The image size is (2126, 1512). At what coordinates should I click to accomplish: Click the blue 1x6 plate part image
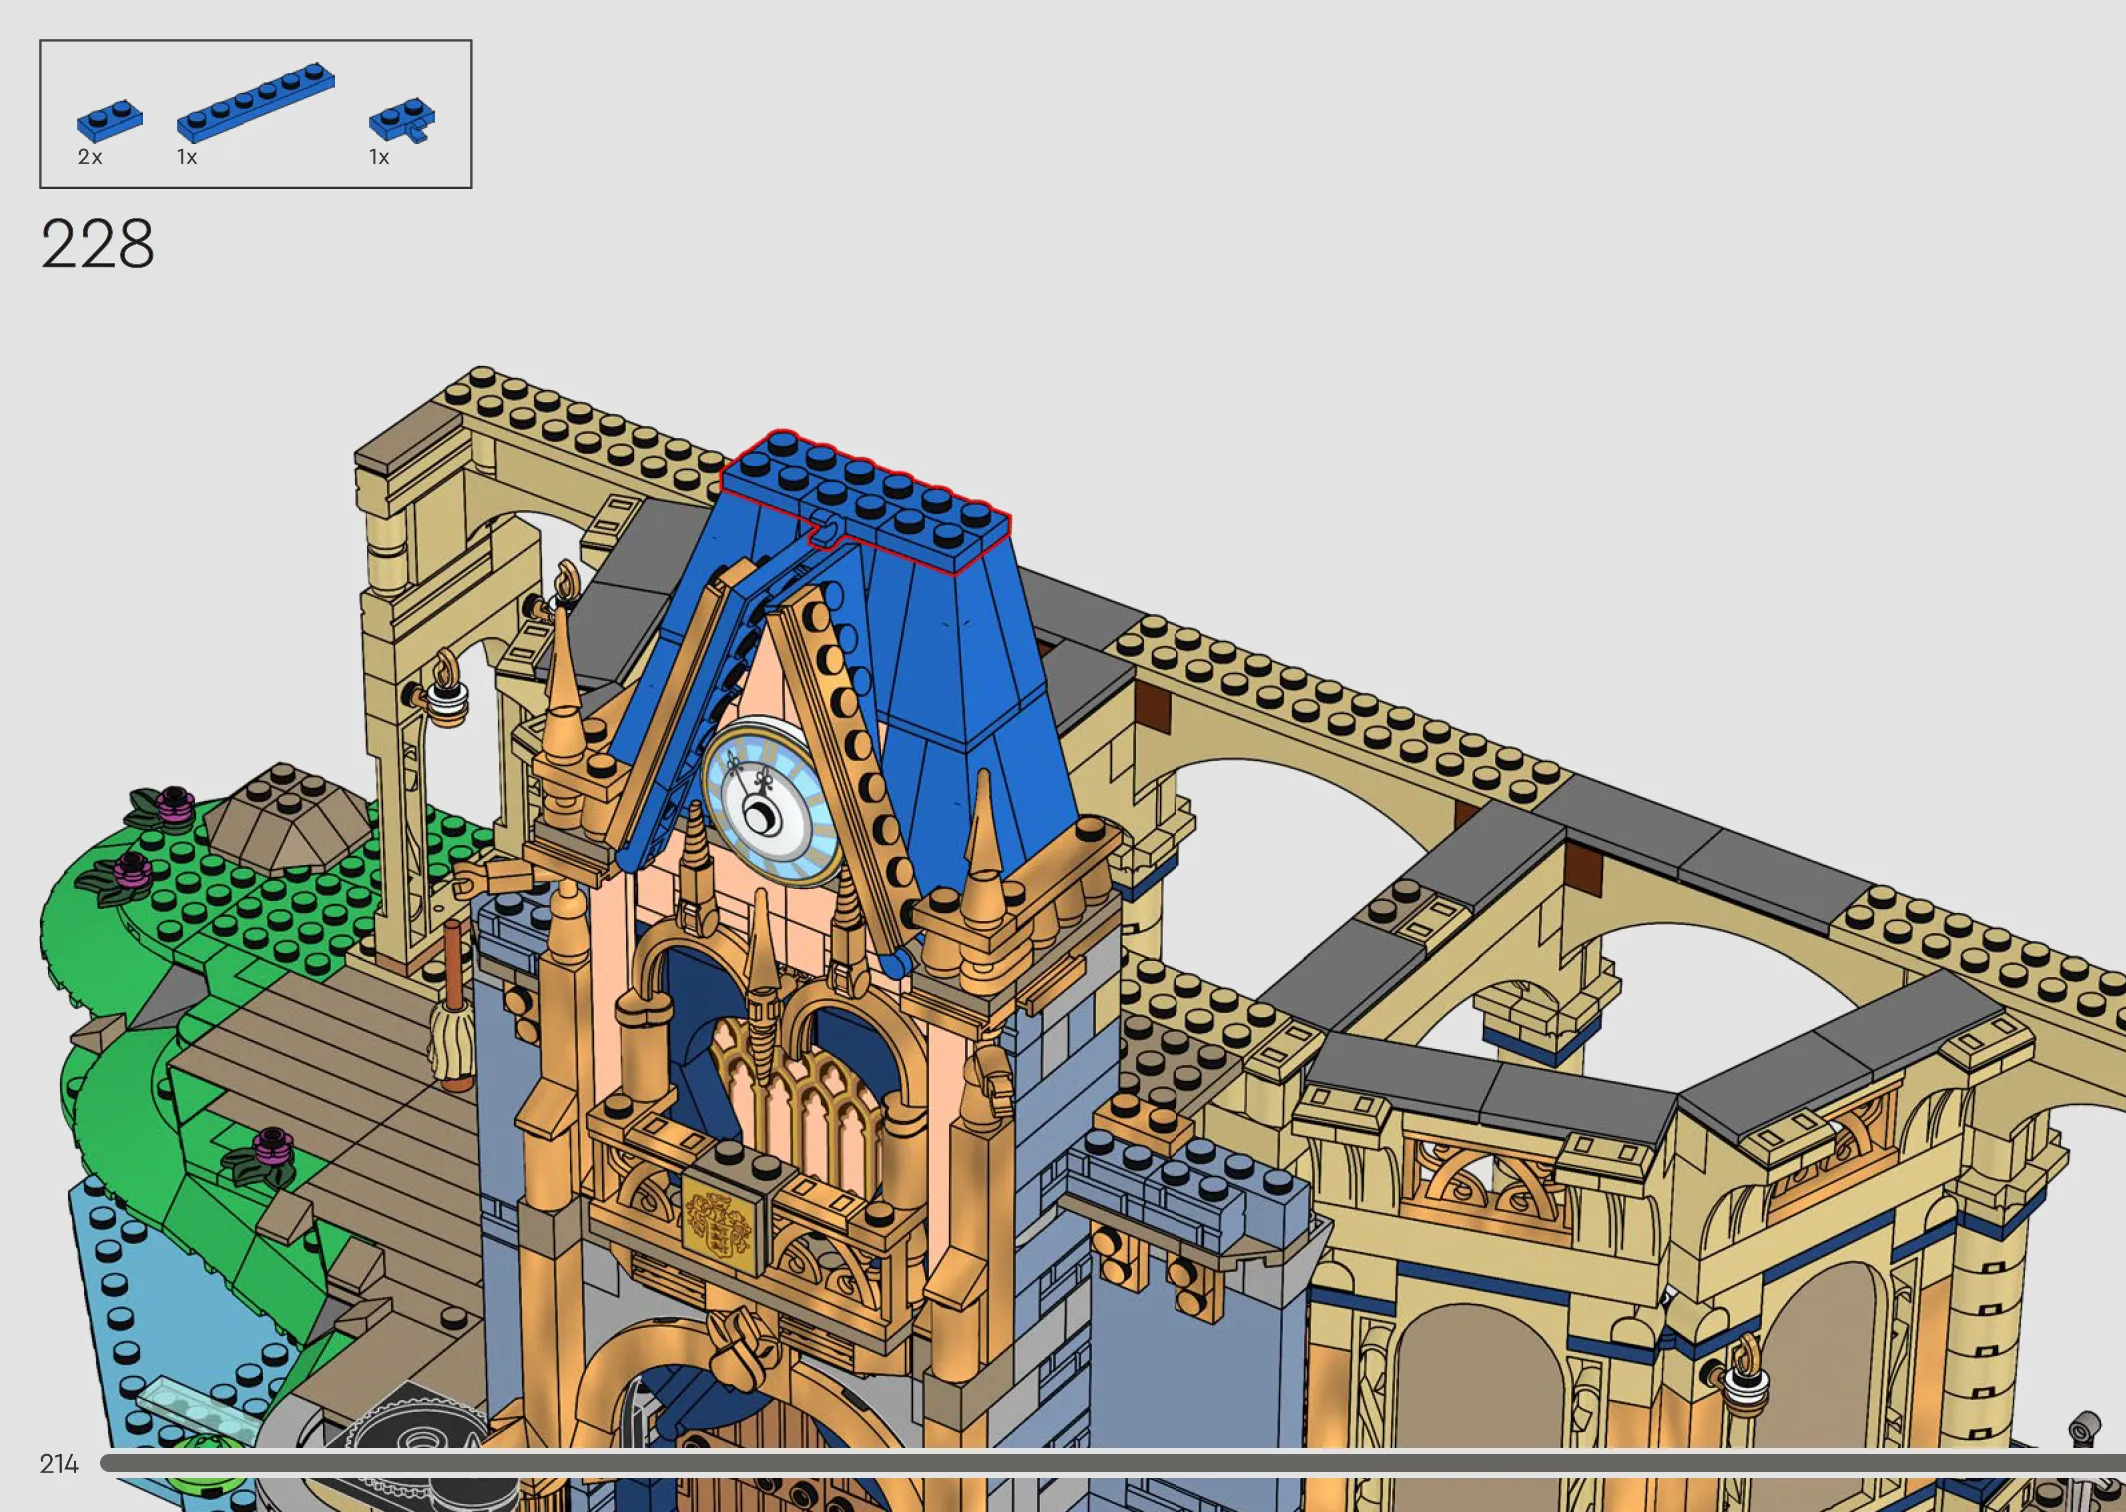256,101
